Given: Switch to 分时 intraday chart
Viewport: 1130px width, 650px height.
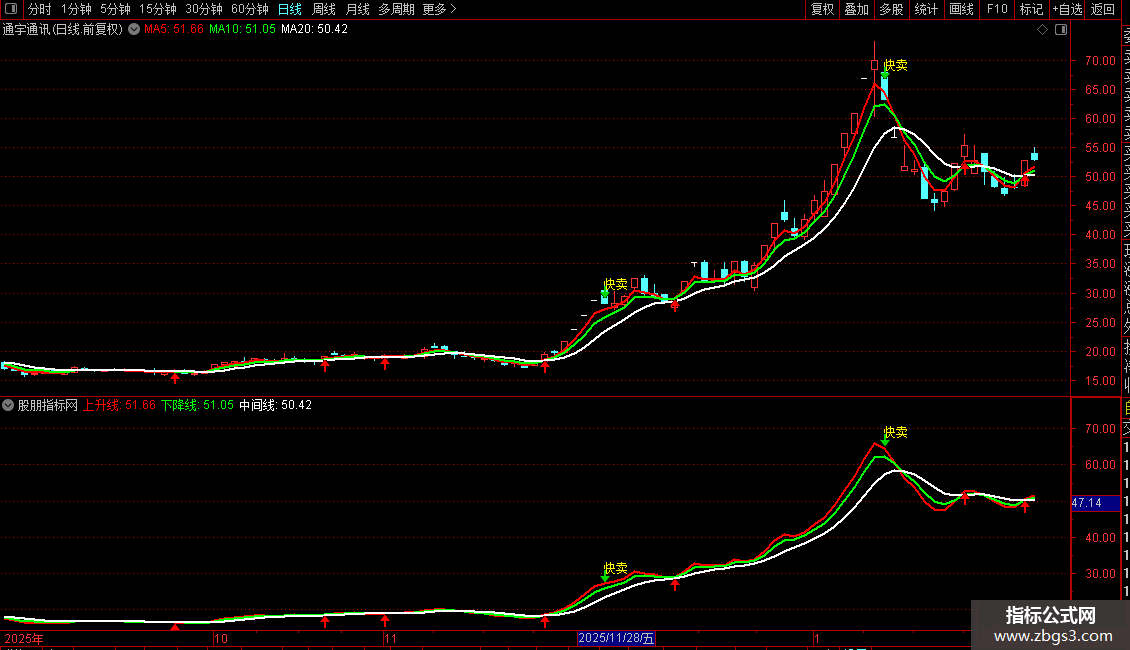Looking at the screenshot, I should click(x=40, y=9).
